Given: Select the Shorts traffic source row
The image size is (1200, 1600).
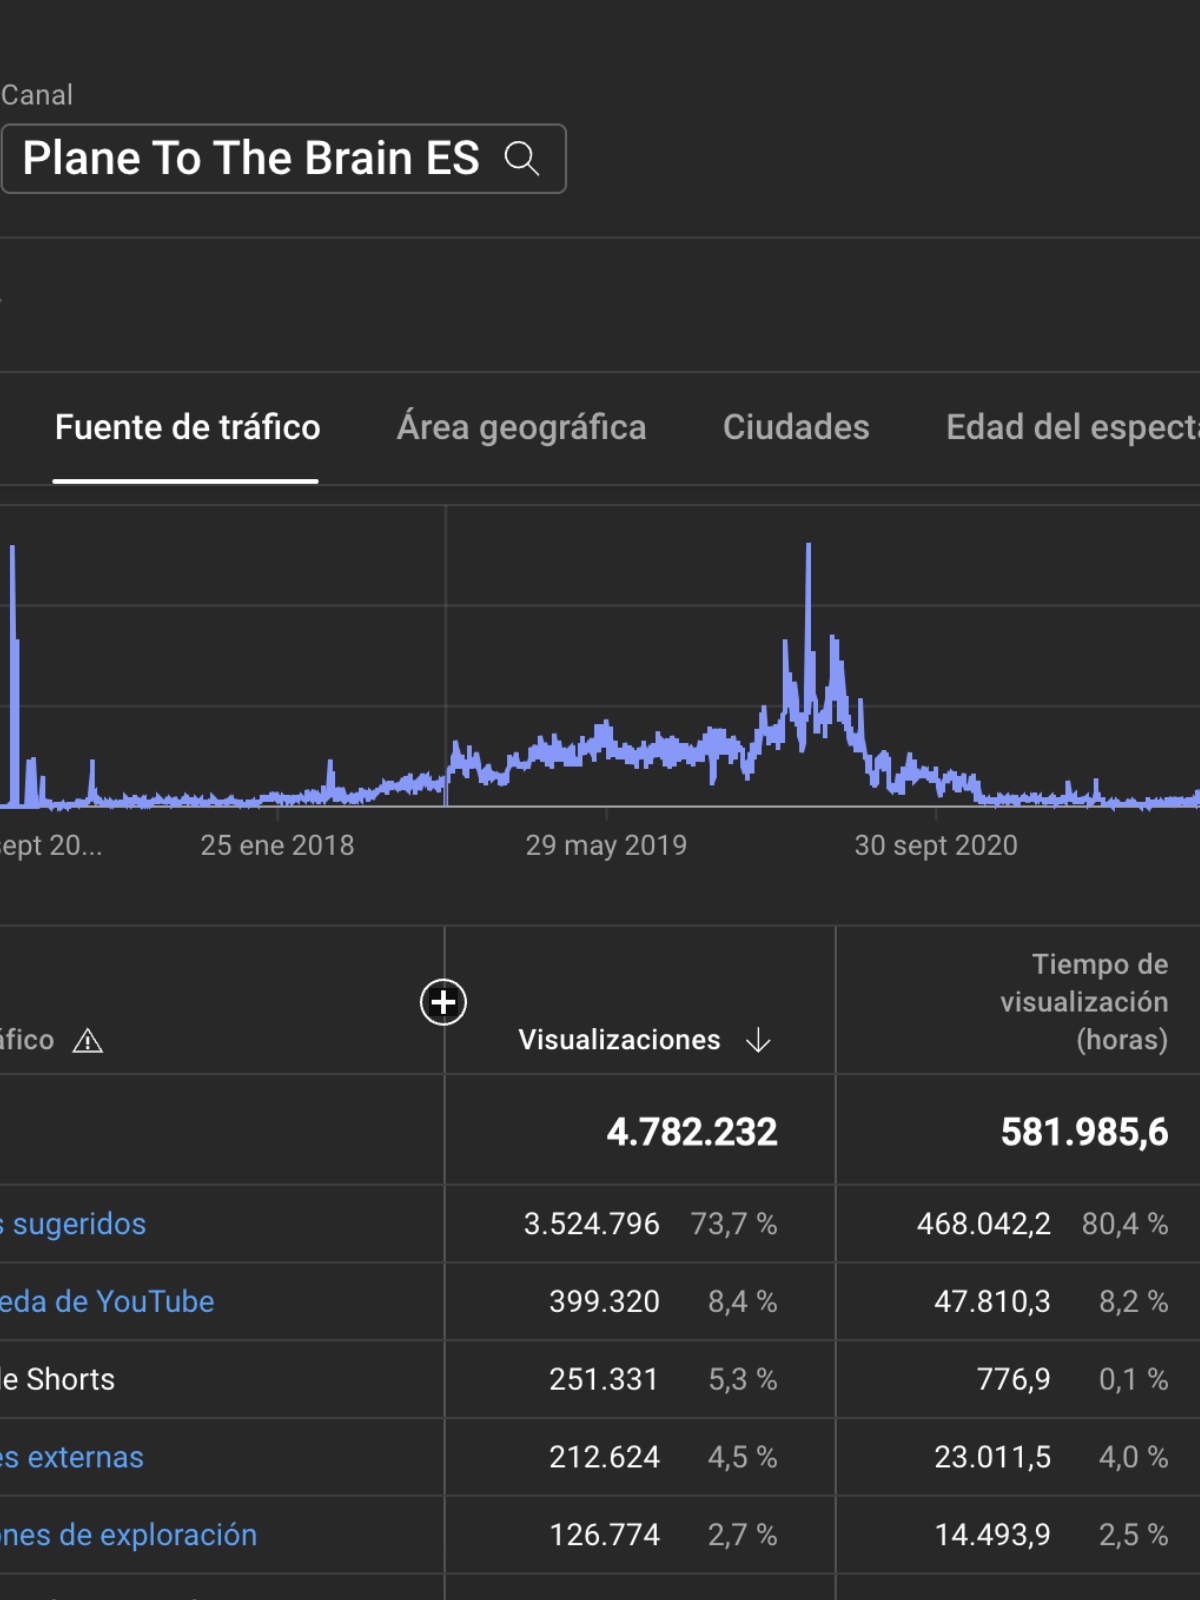Looking at the screenshot, I should click(60, 1380).
